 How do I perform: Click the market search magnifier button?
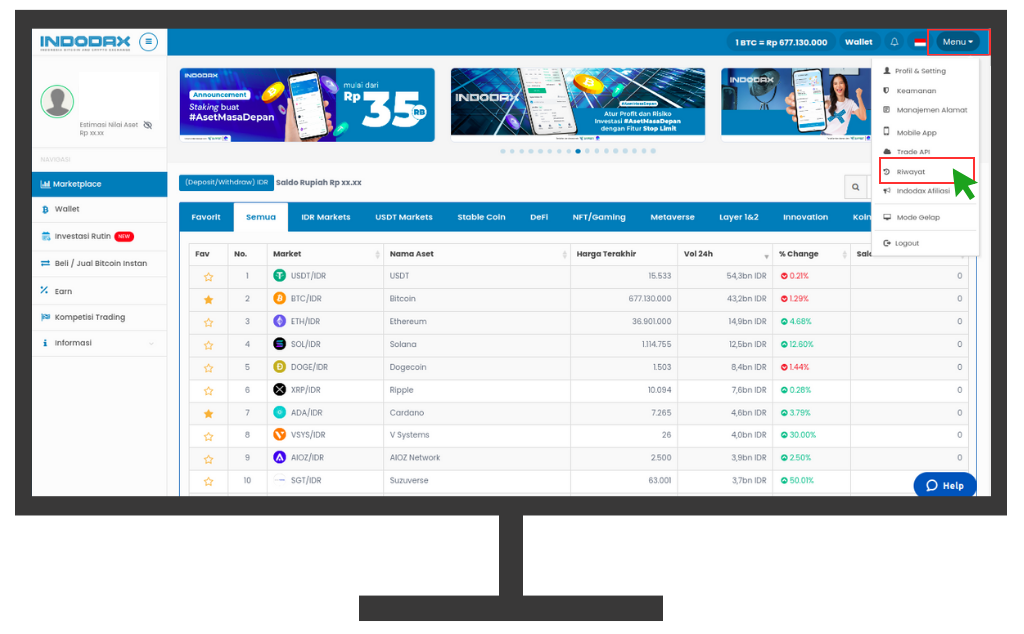856,187
